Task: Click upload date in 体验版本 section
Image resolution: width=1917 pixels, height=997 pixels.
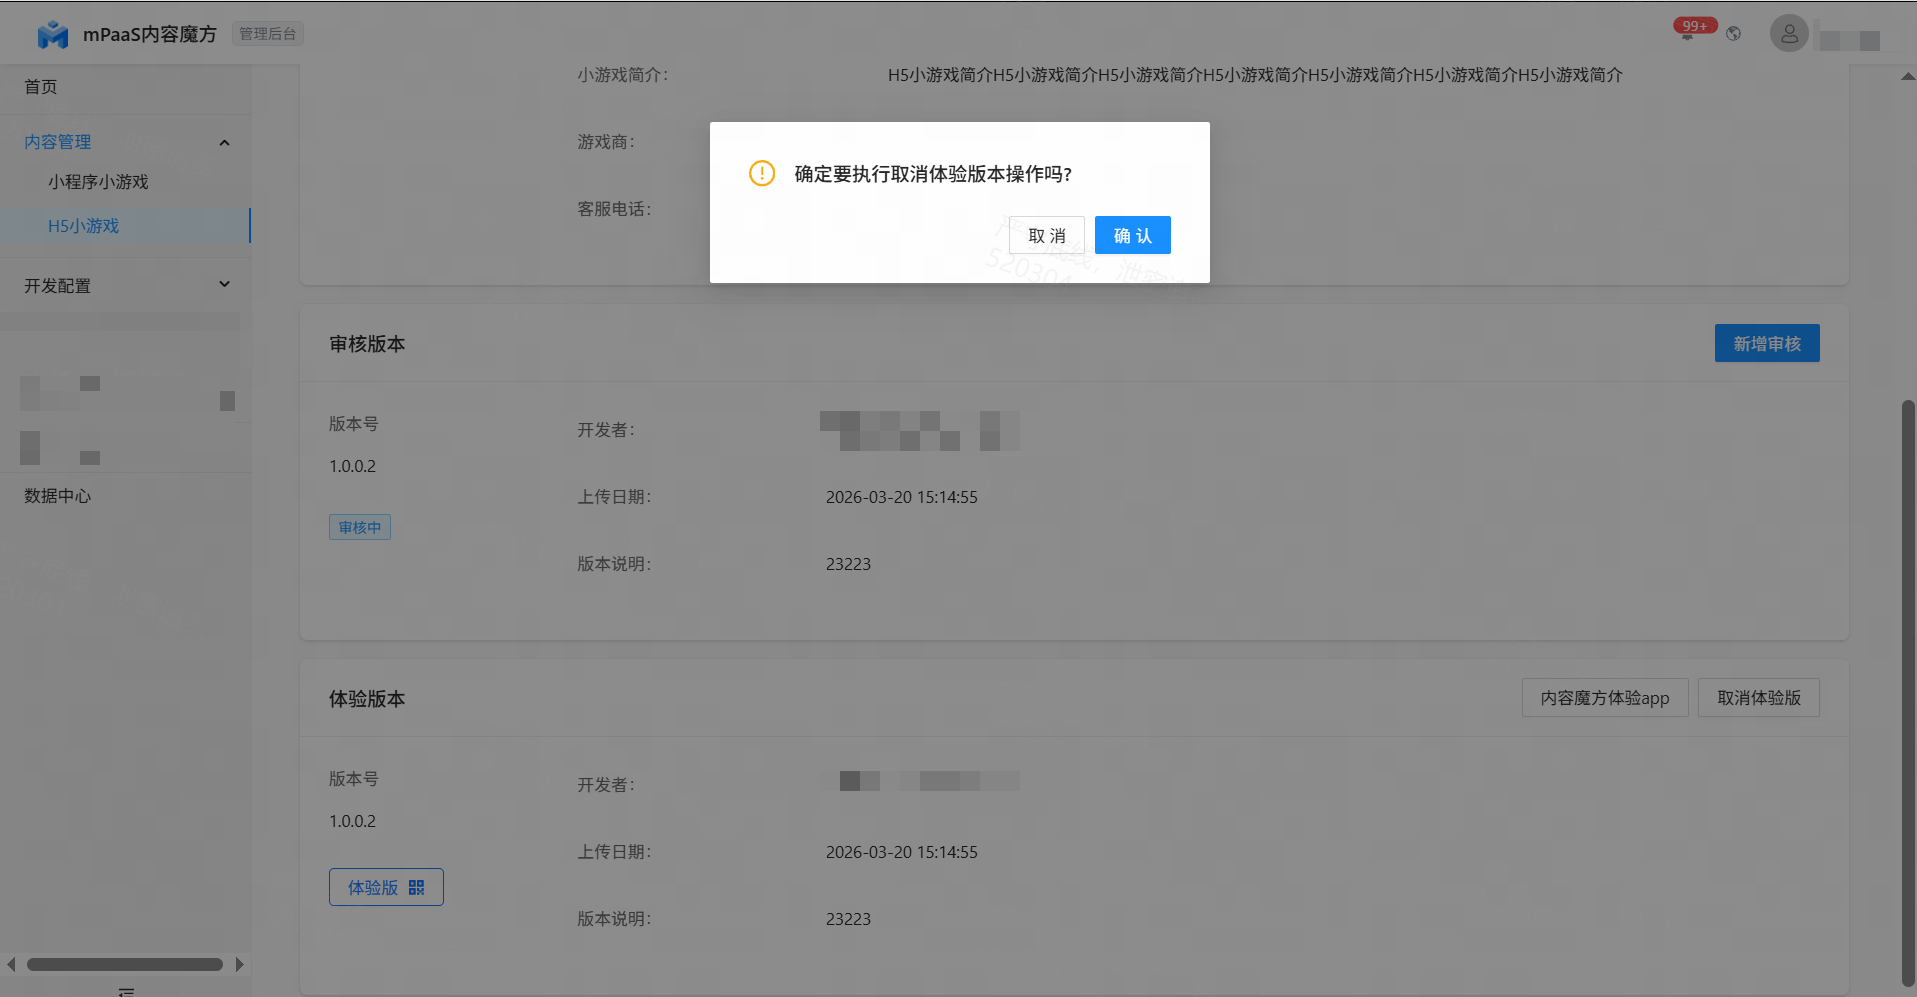Action: (x=902, y=852)
